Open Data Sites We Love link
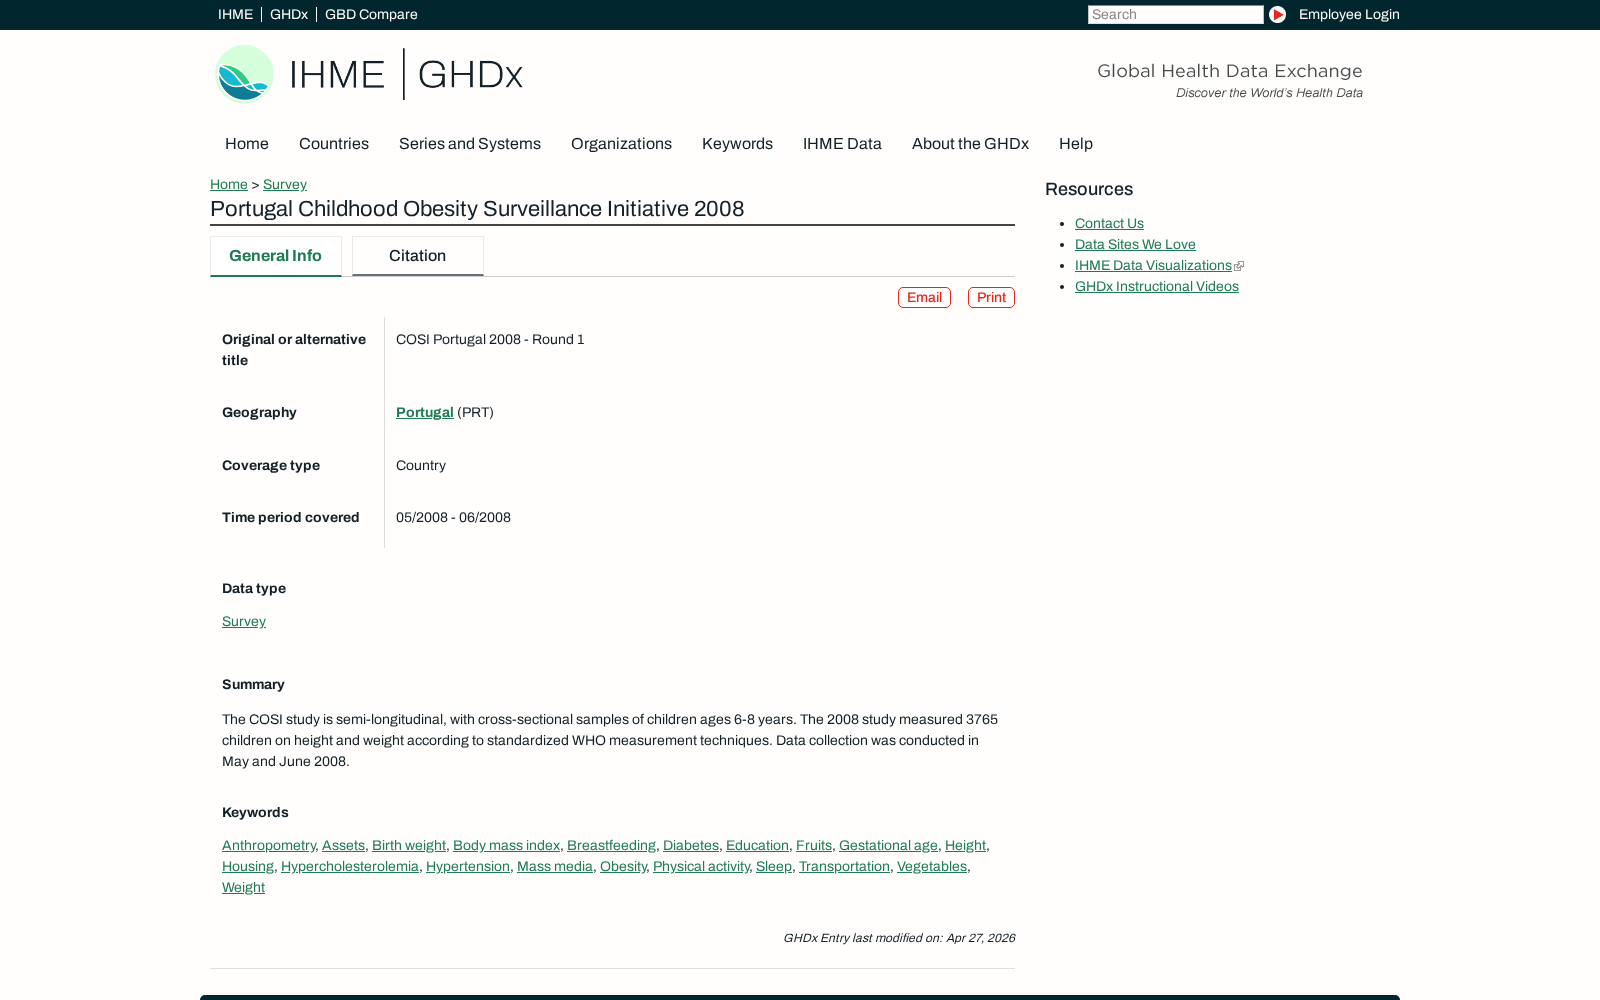Viewport: 1600px width, 1000px height. pos(1135,244)
